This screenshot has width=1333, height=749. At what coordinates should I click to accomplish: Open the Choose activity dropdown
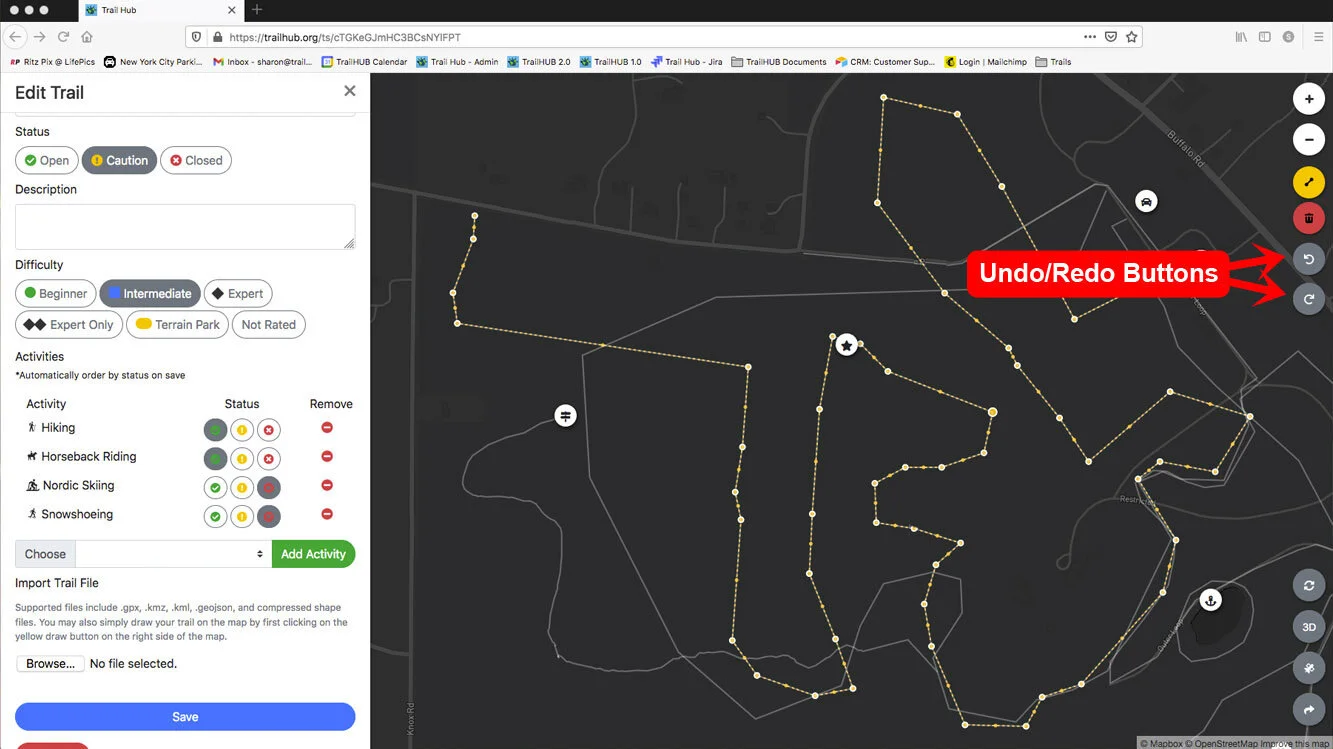tap(173, 554)
